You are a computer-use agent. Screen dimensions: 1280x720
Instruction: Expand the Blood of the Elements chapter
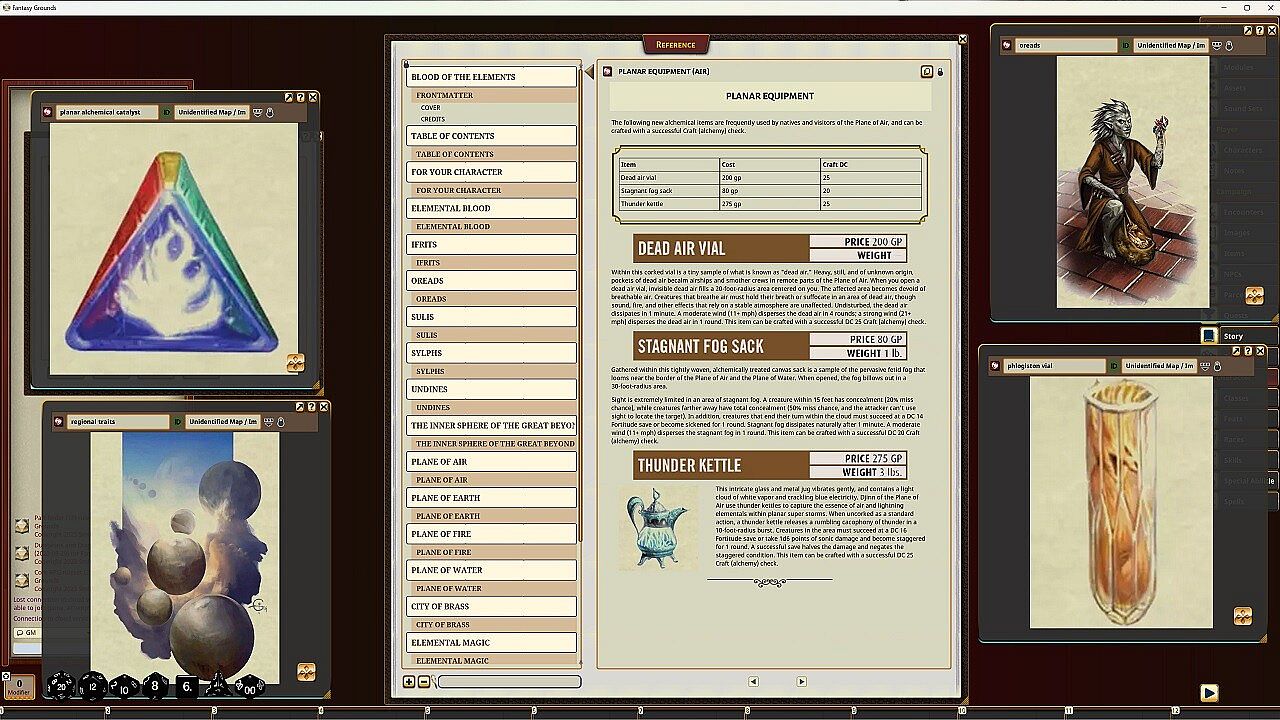point(491,77)
